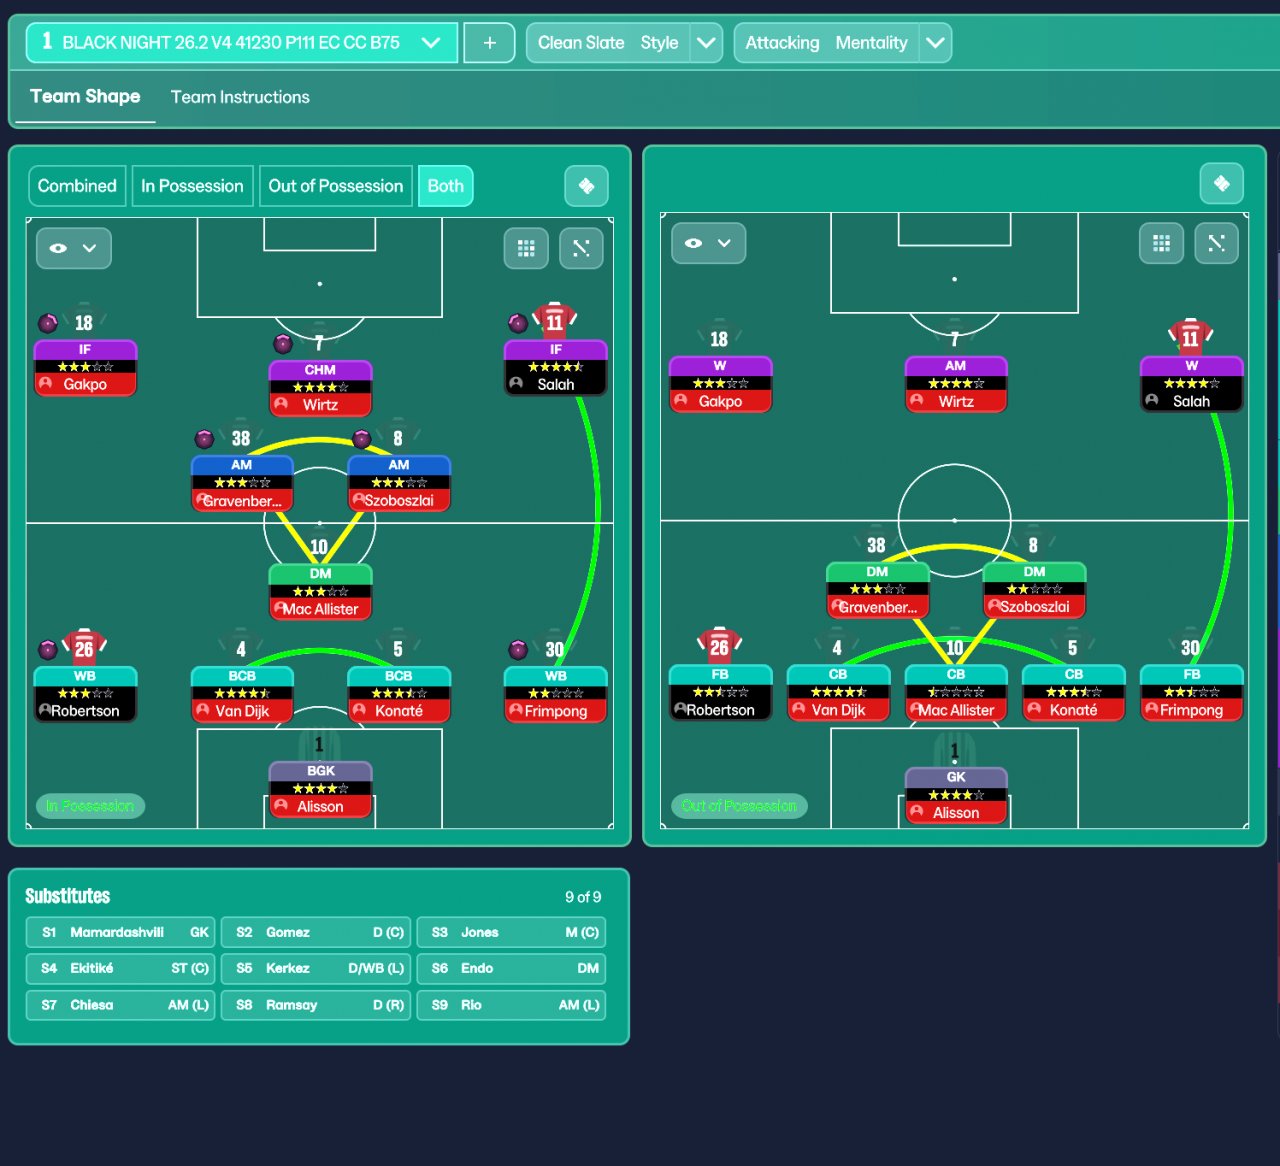Select Gravenberch's DM card on the Out of Possession pitch
The image size is (1280, 1166).
pyautogui.click(x=877, y=590)
